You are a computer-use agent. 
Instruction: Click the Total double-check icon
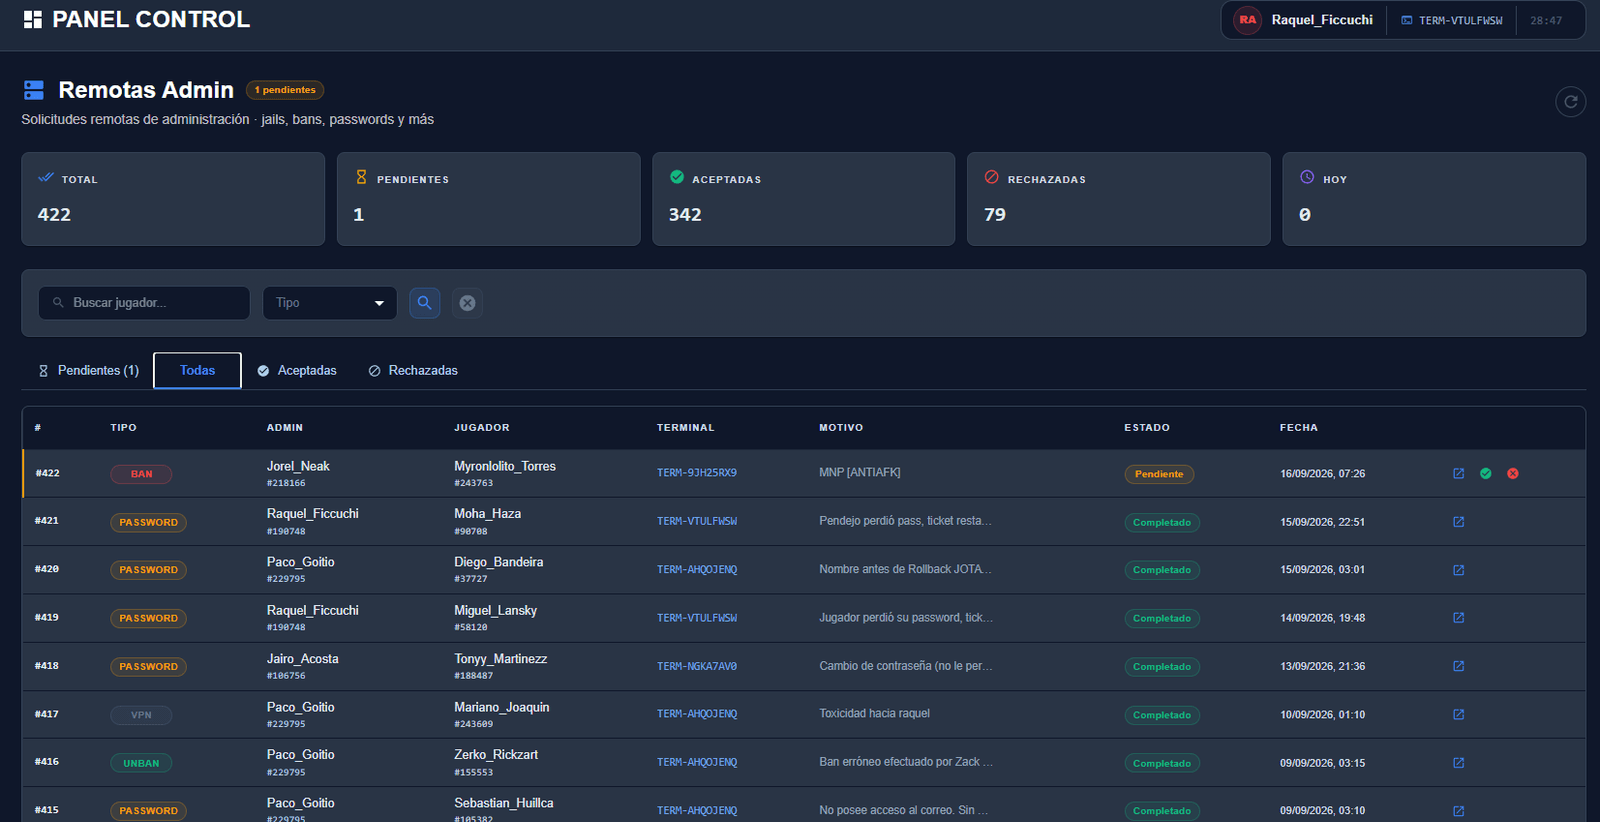coord(46,177)
